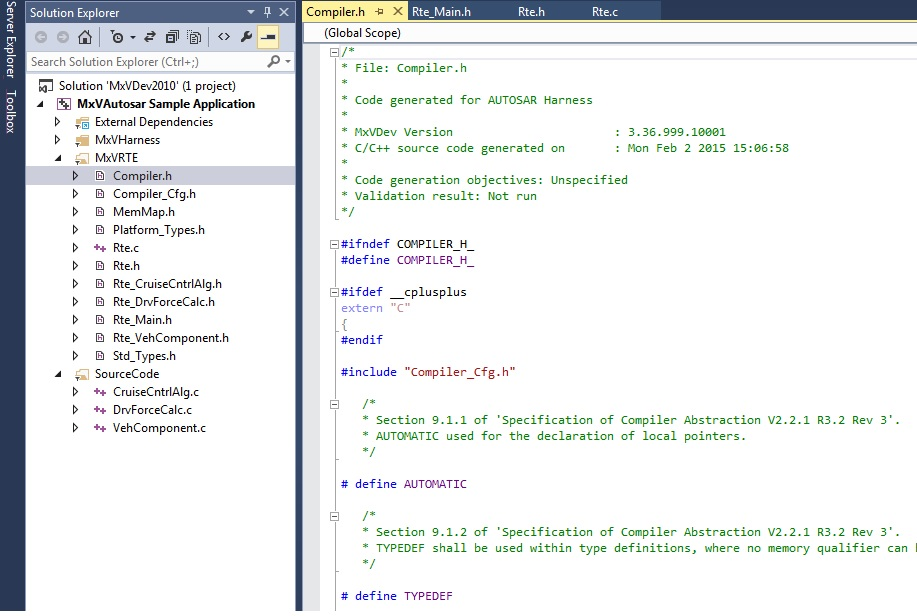
Task: Click the Pending Changes Filter clock icon
Action: [117, 37]
